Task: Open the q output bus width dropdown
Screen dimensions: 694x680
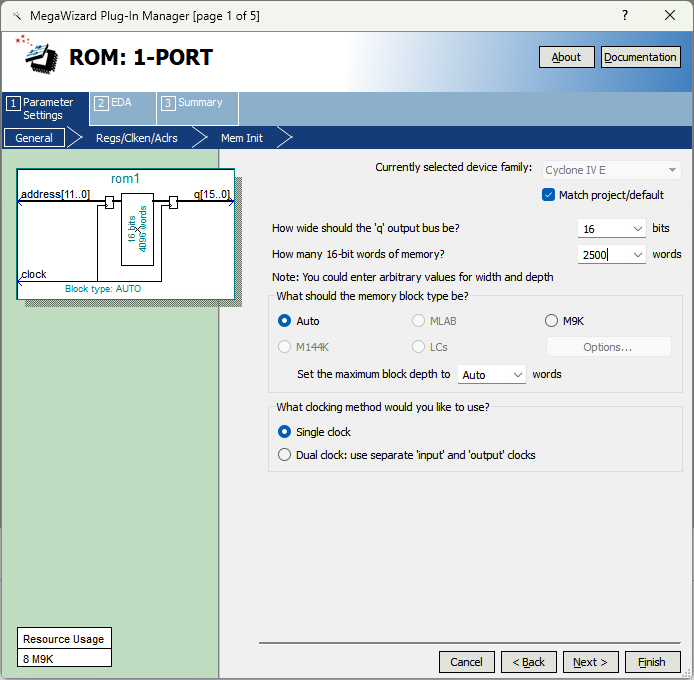Action: tap(637, 229)
